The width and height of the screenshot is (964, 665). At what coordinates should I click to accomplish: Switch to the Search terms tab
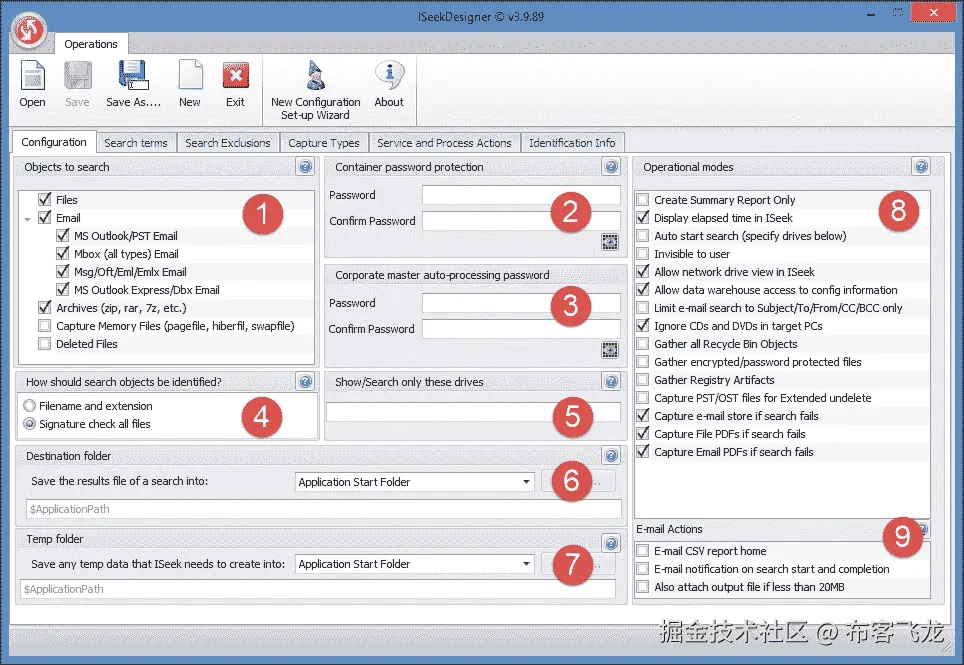pyautogui.click(x=136, y=143)
